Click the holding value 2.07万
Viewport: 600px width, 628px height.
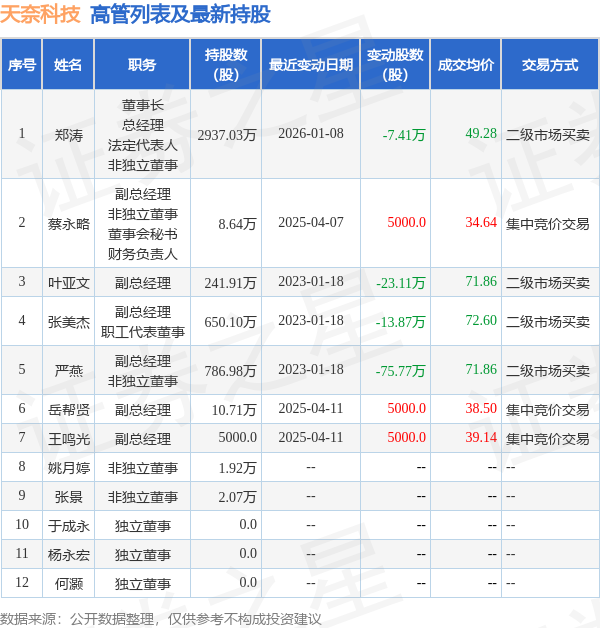[x=237, y=497]
